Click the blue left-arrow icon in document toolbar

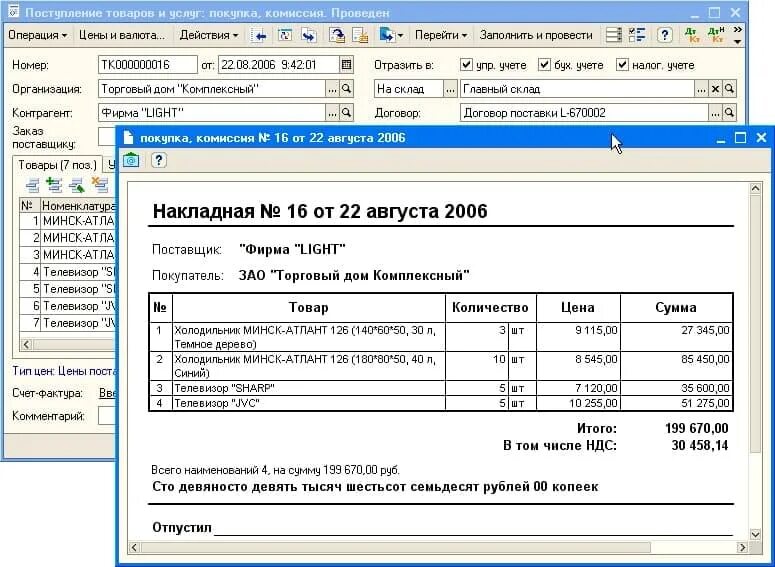coord(259,35)
